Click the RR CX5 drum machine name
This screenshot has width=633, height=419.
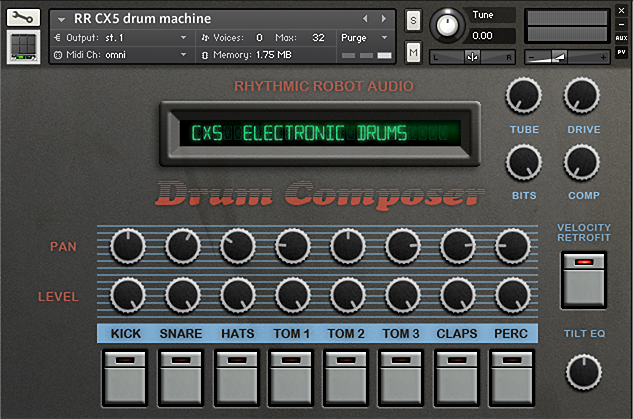143,19
